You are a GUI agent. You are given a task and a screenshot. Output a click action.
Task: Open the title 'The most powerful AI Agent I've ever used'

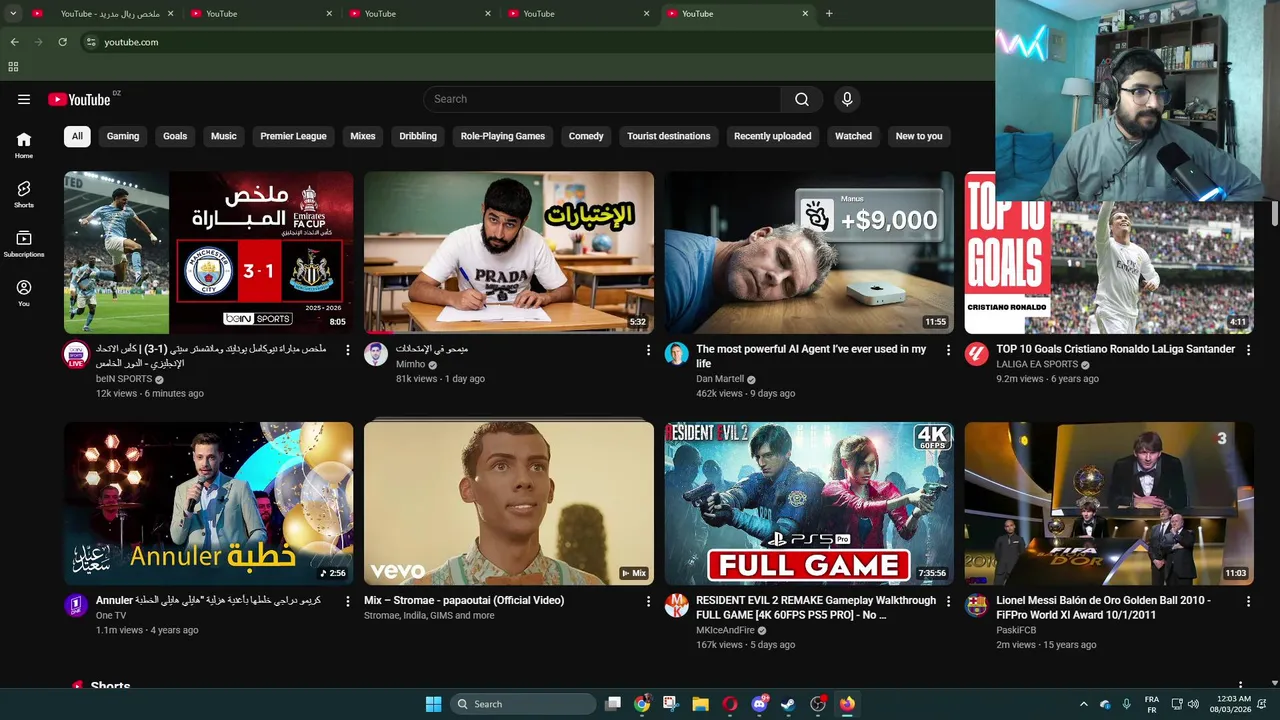tap(811, 356)
